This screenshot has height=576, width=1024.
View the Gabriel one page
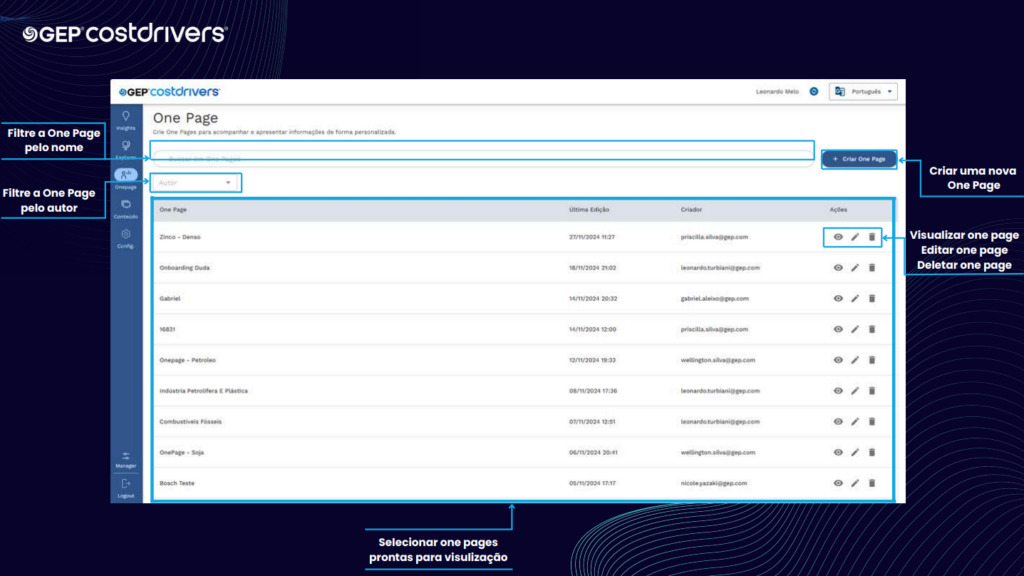pyautogui.click(x=838, y=298)
